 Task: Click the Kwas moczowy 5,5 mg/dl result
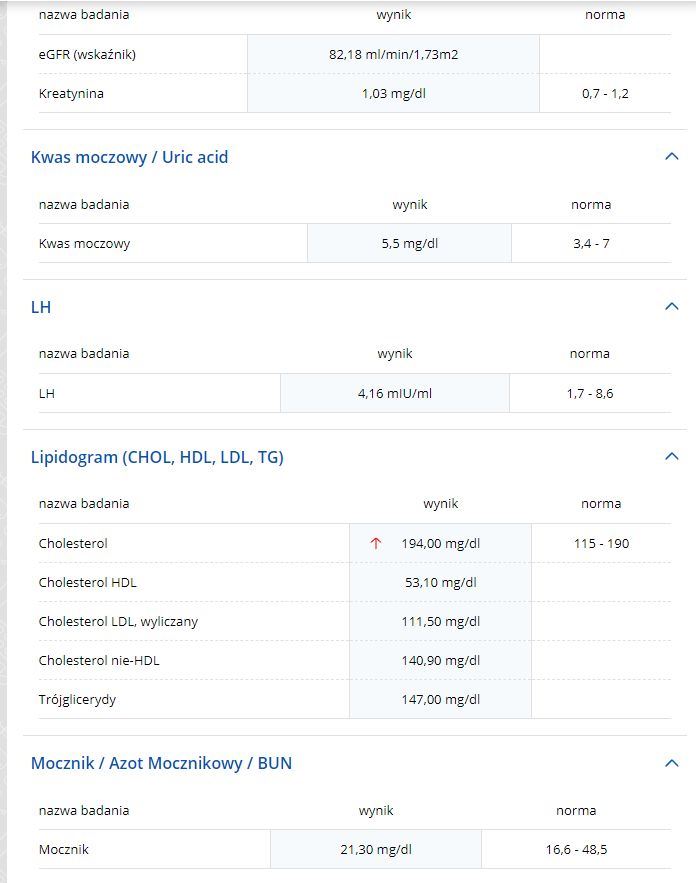tap(409, 243)
